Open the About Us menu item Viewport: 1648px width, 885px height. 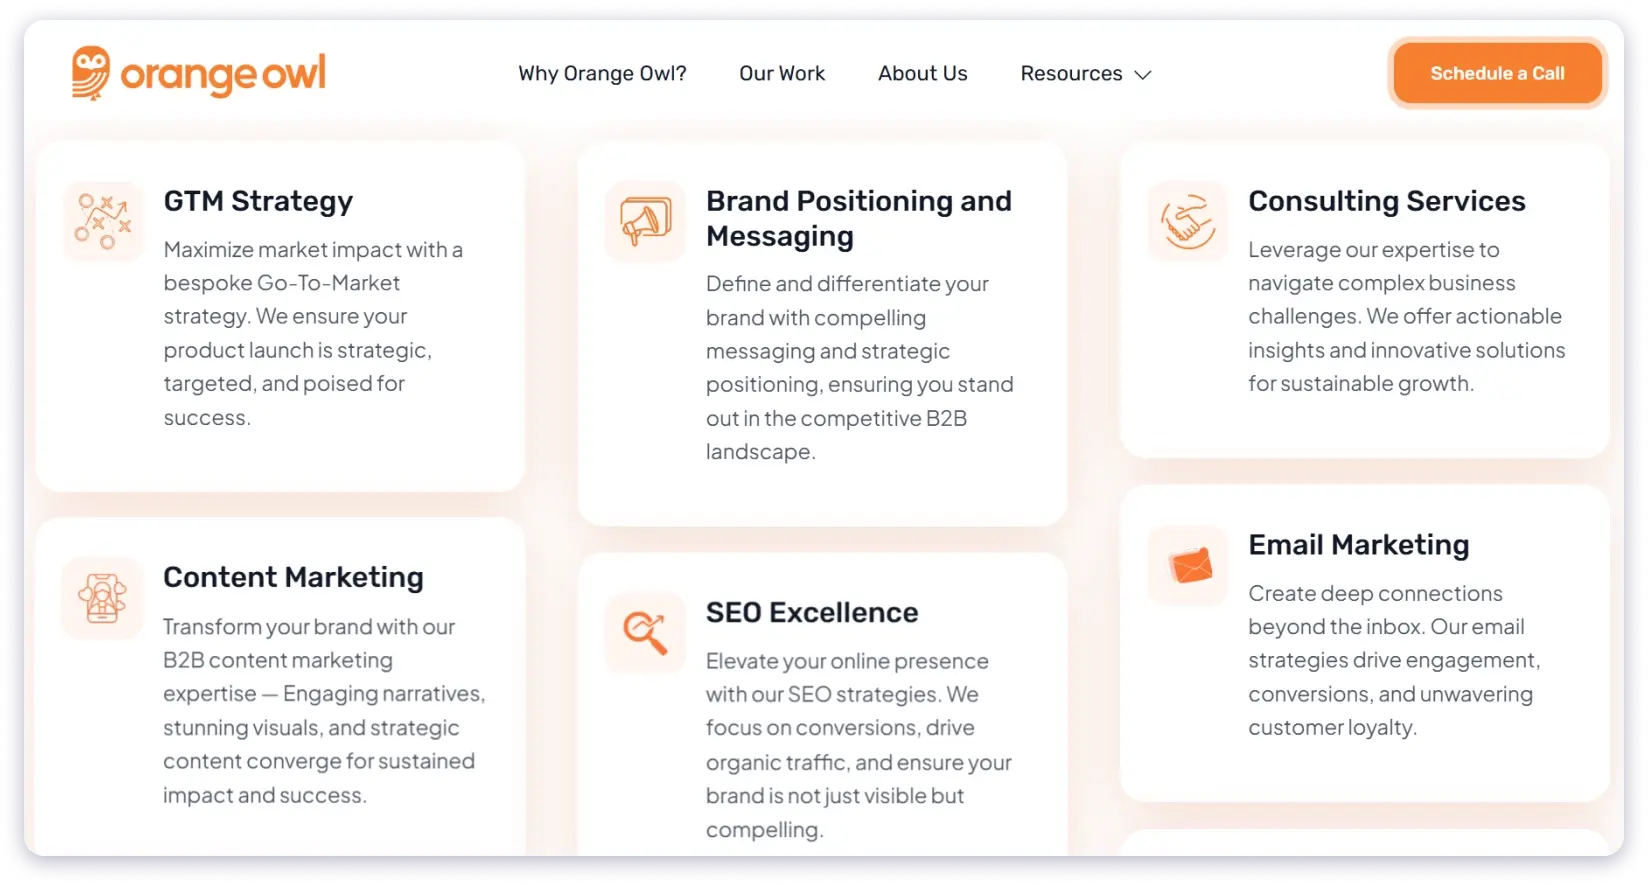(x=922, y=74)
